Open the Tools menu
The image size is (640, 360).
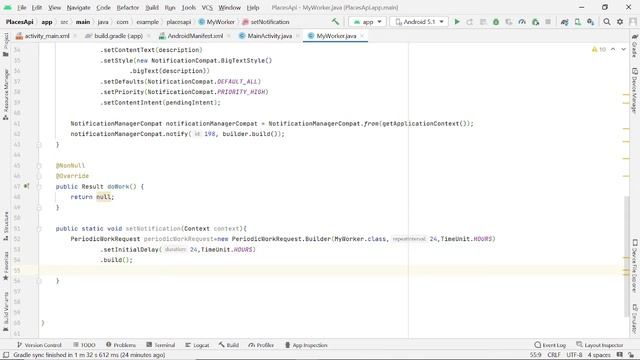[188, 7]
